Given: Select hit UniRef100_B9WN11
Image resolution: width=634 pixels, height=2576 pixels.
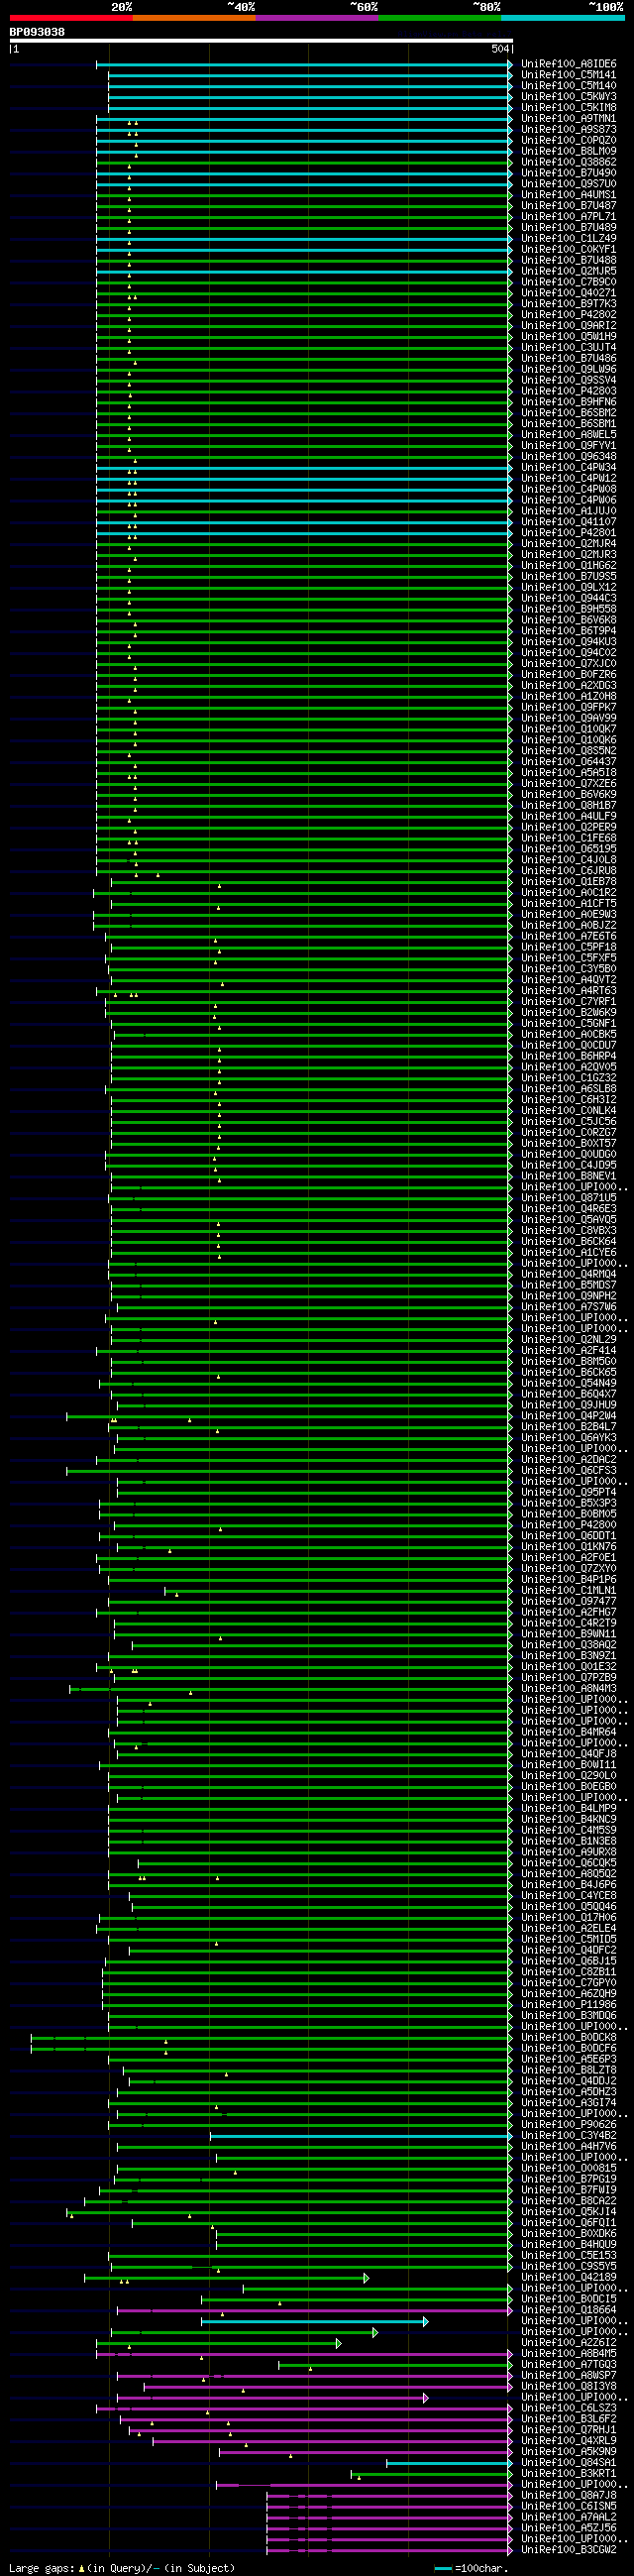Looking at the screenshot, I should pos(569,1634).
